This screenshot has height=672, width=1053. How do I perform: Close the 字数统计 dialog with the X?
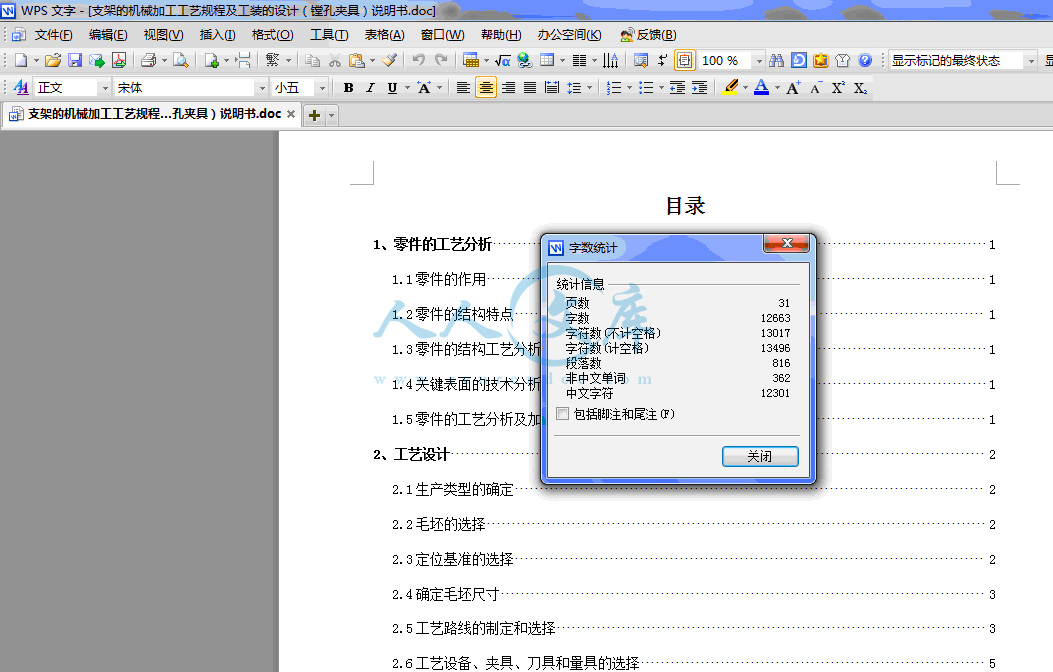click(787, 243)
